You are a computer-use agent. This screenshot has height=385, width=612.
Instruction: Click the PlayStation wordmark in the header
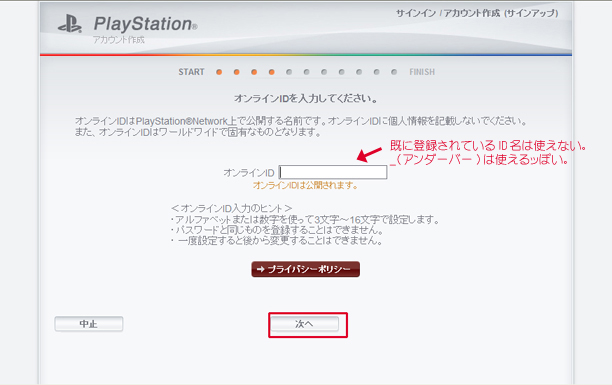tap(146, 24)
